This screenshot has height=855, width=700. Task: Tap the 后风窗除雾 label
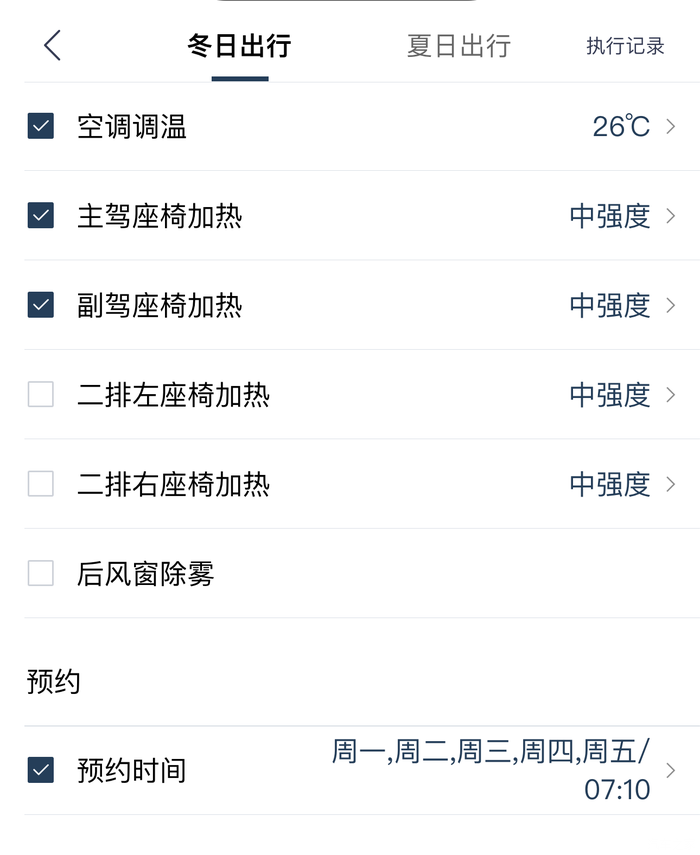[146, 574]
